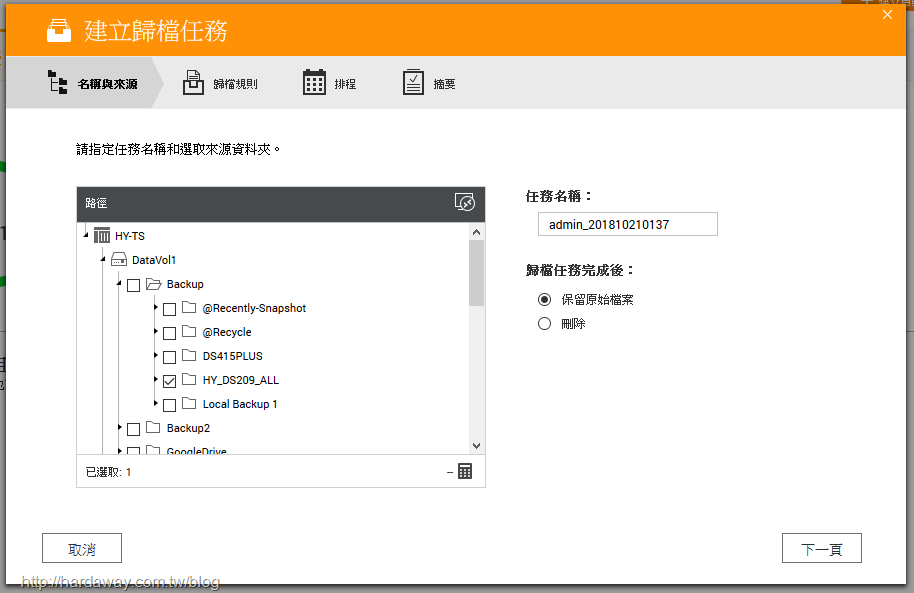Expand the HY_DS209_ALL folder

click(156, 379)
